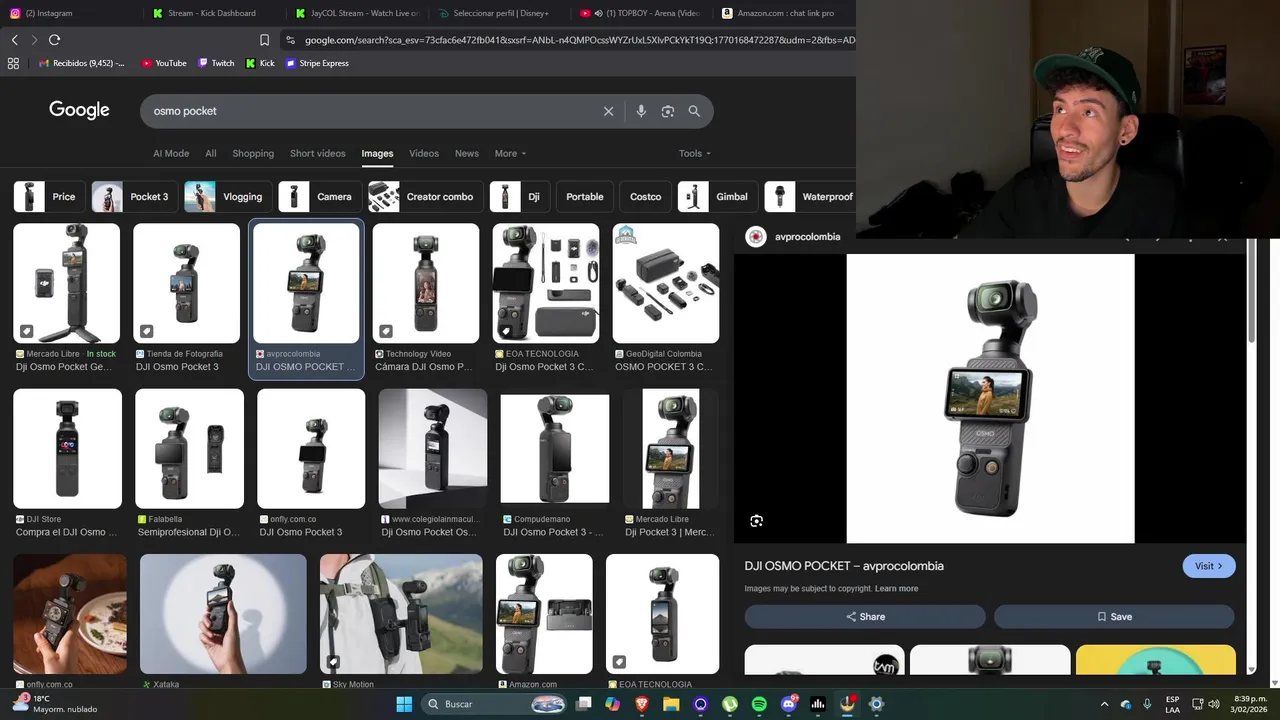The width and height of the screenshot is (1280, 720).
Task: Expand the Tools dropdown
Action: (x=695, y=153)
